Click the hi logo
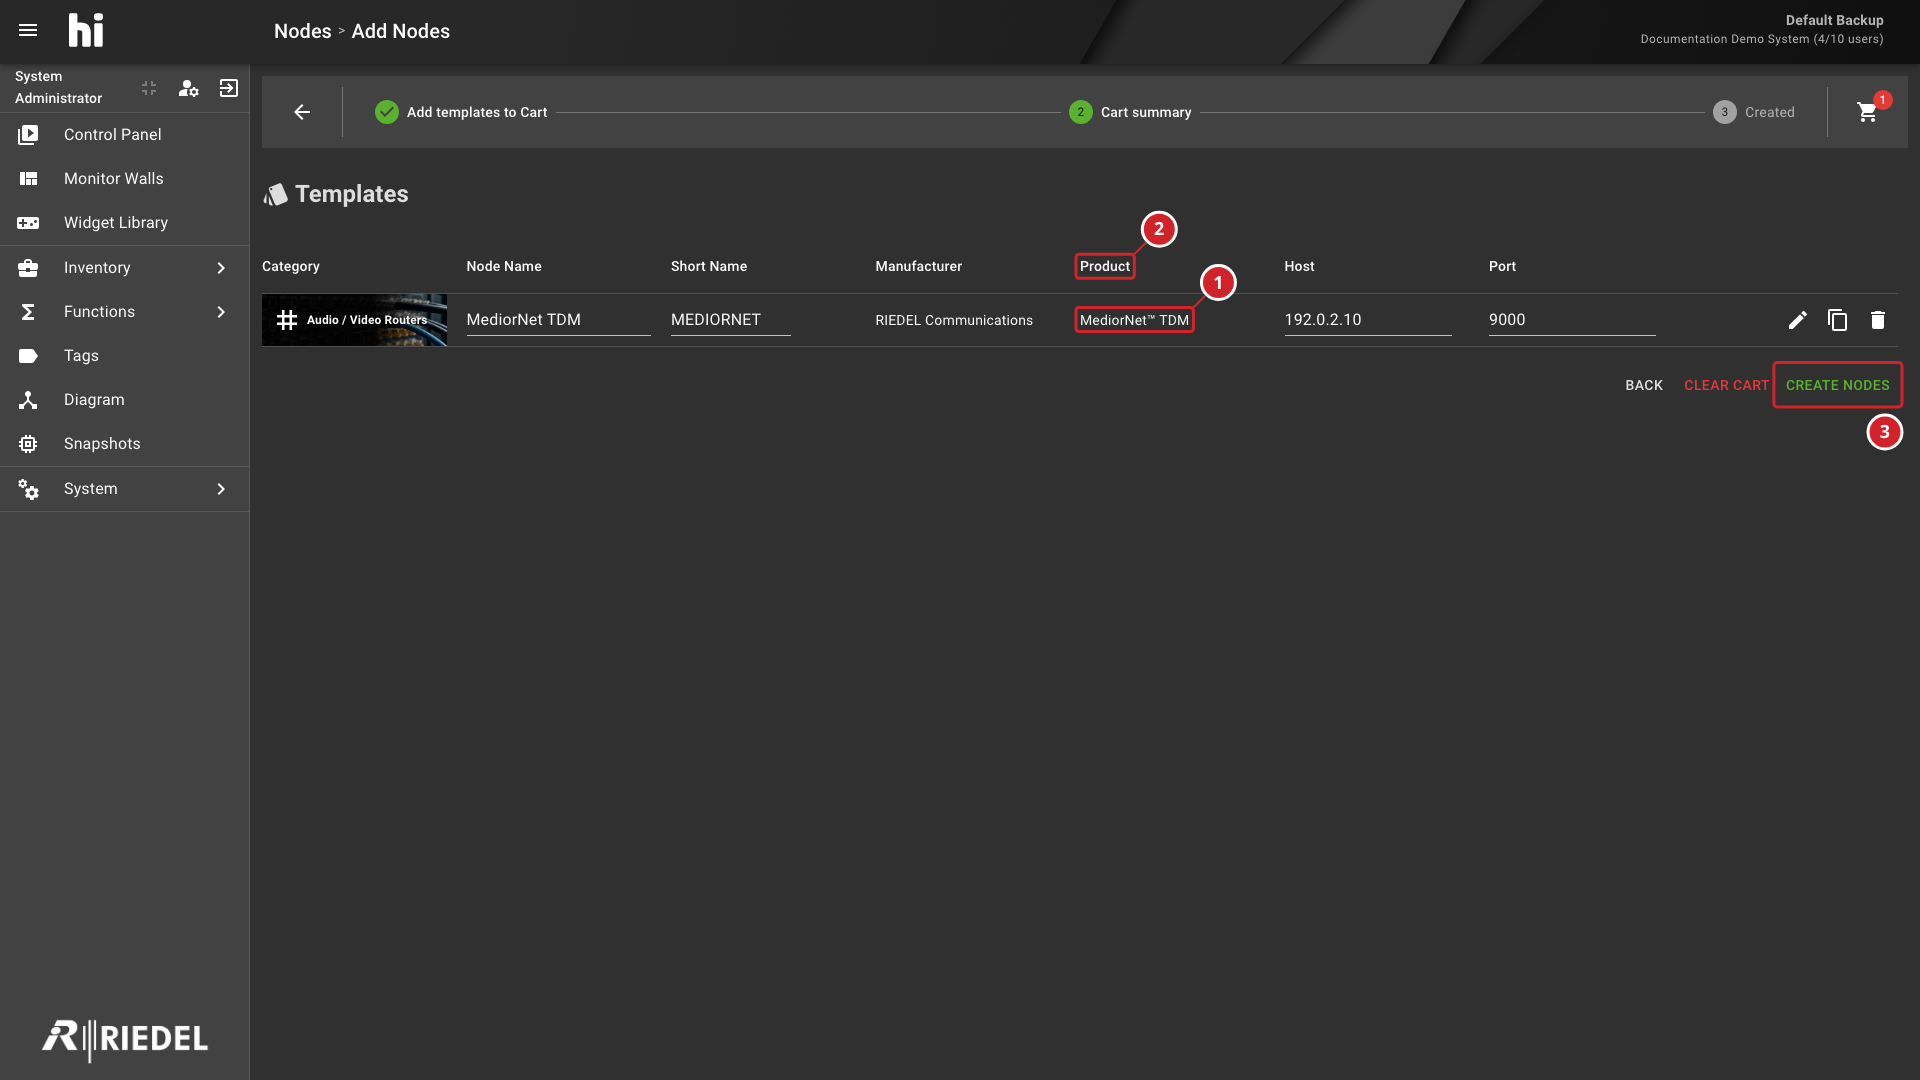Viewport: 1920px width, 1080px height. [x=86, y=31]
